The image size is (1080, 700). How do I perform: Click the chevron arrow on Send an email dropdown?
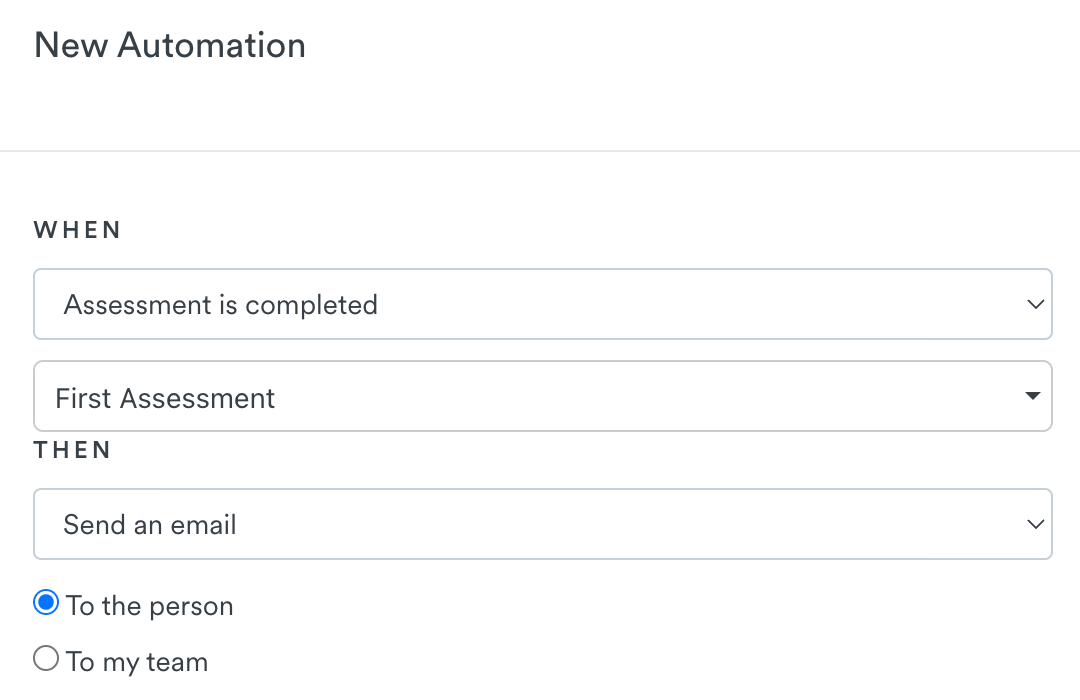[x=1035, y=524]
